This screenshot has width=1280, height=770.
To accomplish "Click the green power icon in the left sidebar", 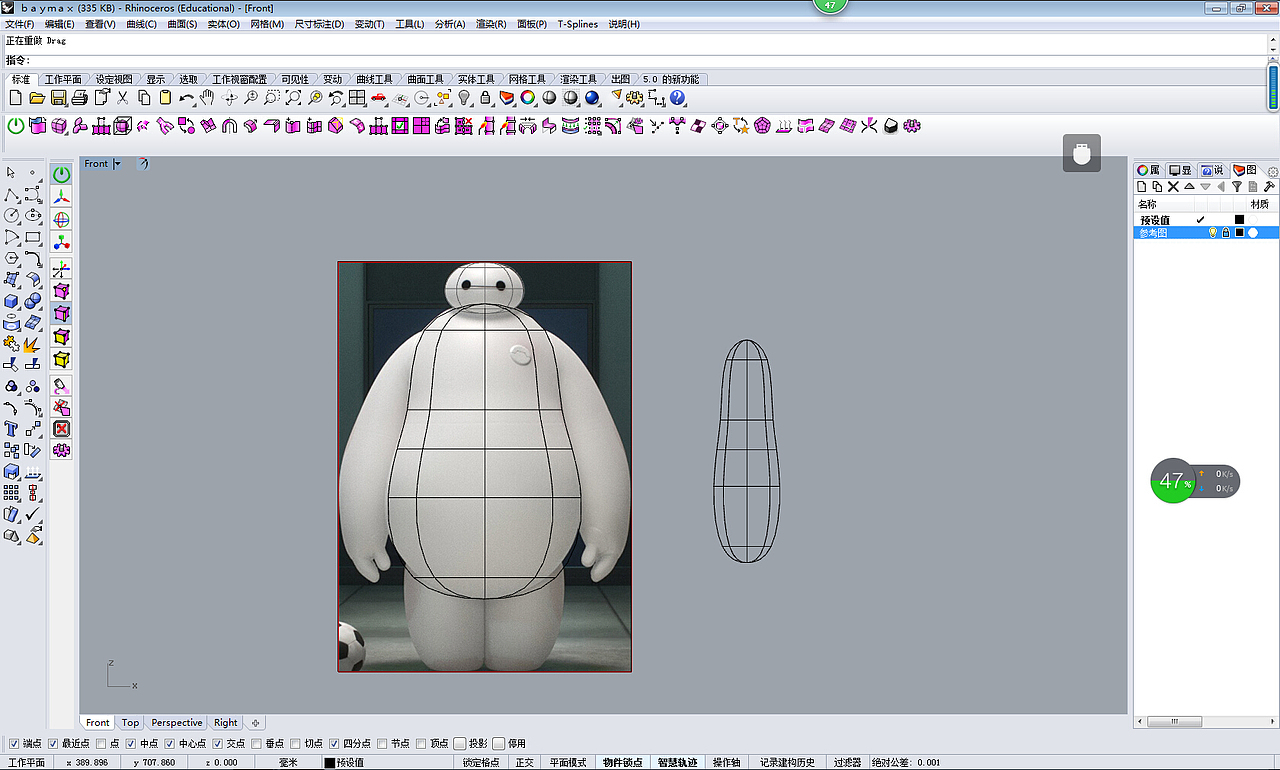I will click(x=62, y=174).
